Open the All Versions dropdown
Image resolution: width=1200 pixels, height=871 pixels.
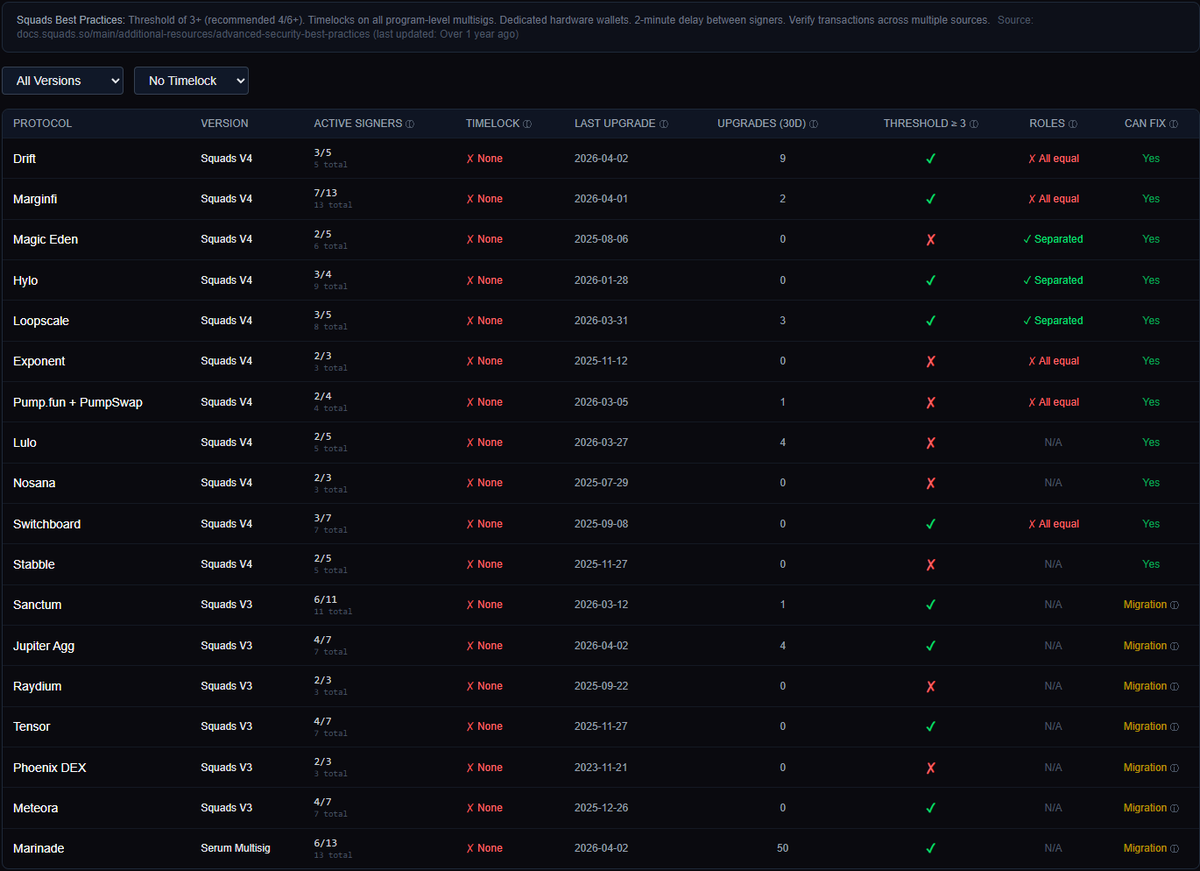coord(63,81)
